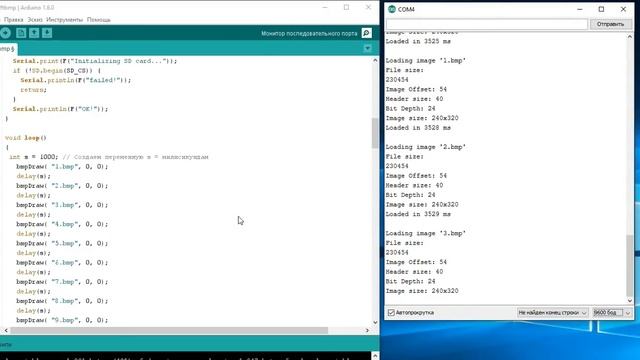Click the 'Loaded in 3528 ms' output line
This screenshot has height=360, width=640.
(x=418, y=128)
